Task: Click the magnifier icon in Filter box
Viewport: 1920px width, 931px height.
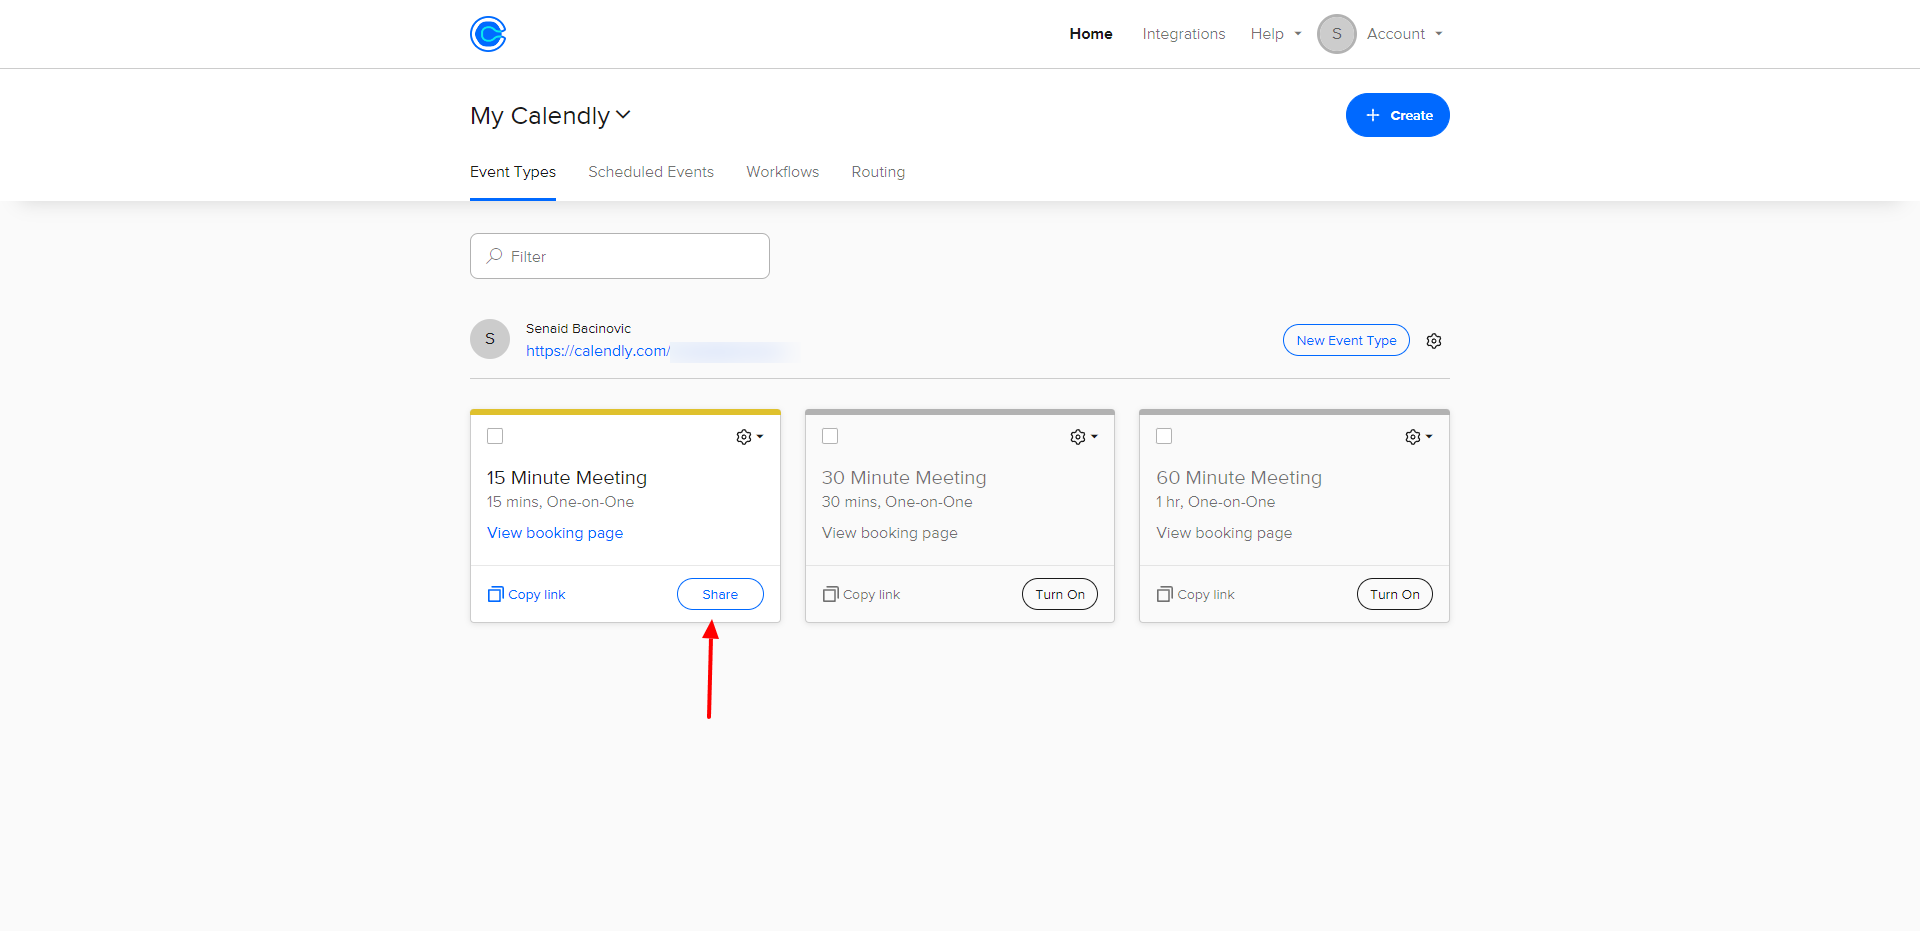Action: [494, 256]
